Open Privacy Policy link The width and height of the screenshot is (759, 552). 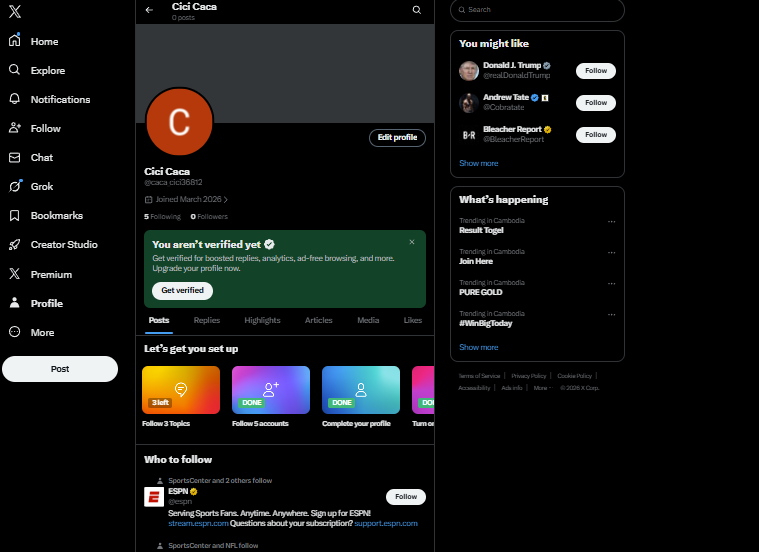tap(529, 376)
